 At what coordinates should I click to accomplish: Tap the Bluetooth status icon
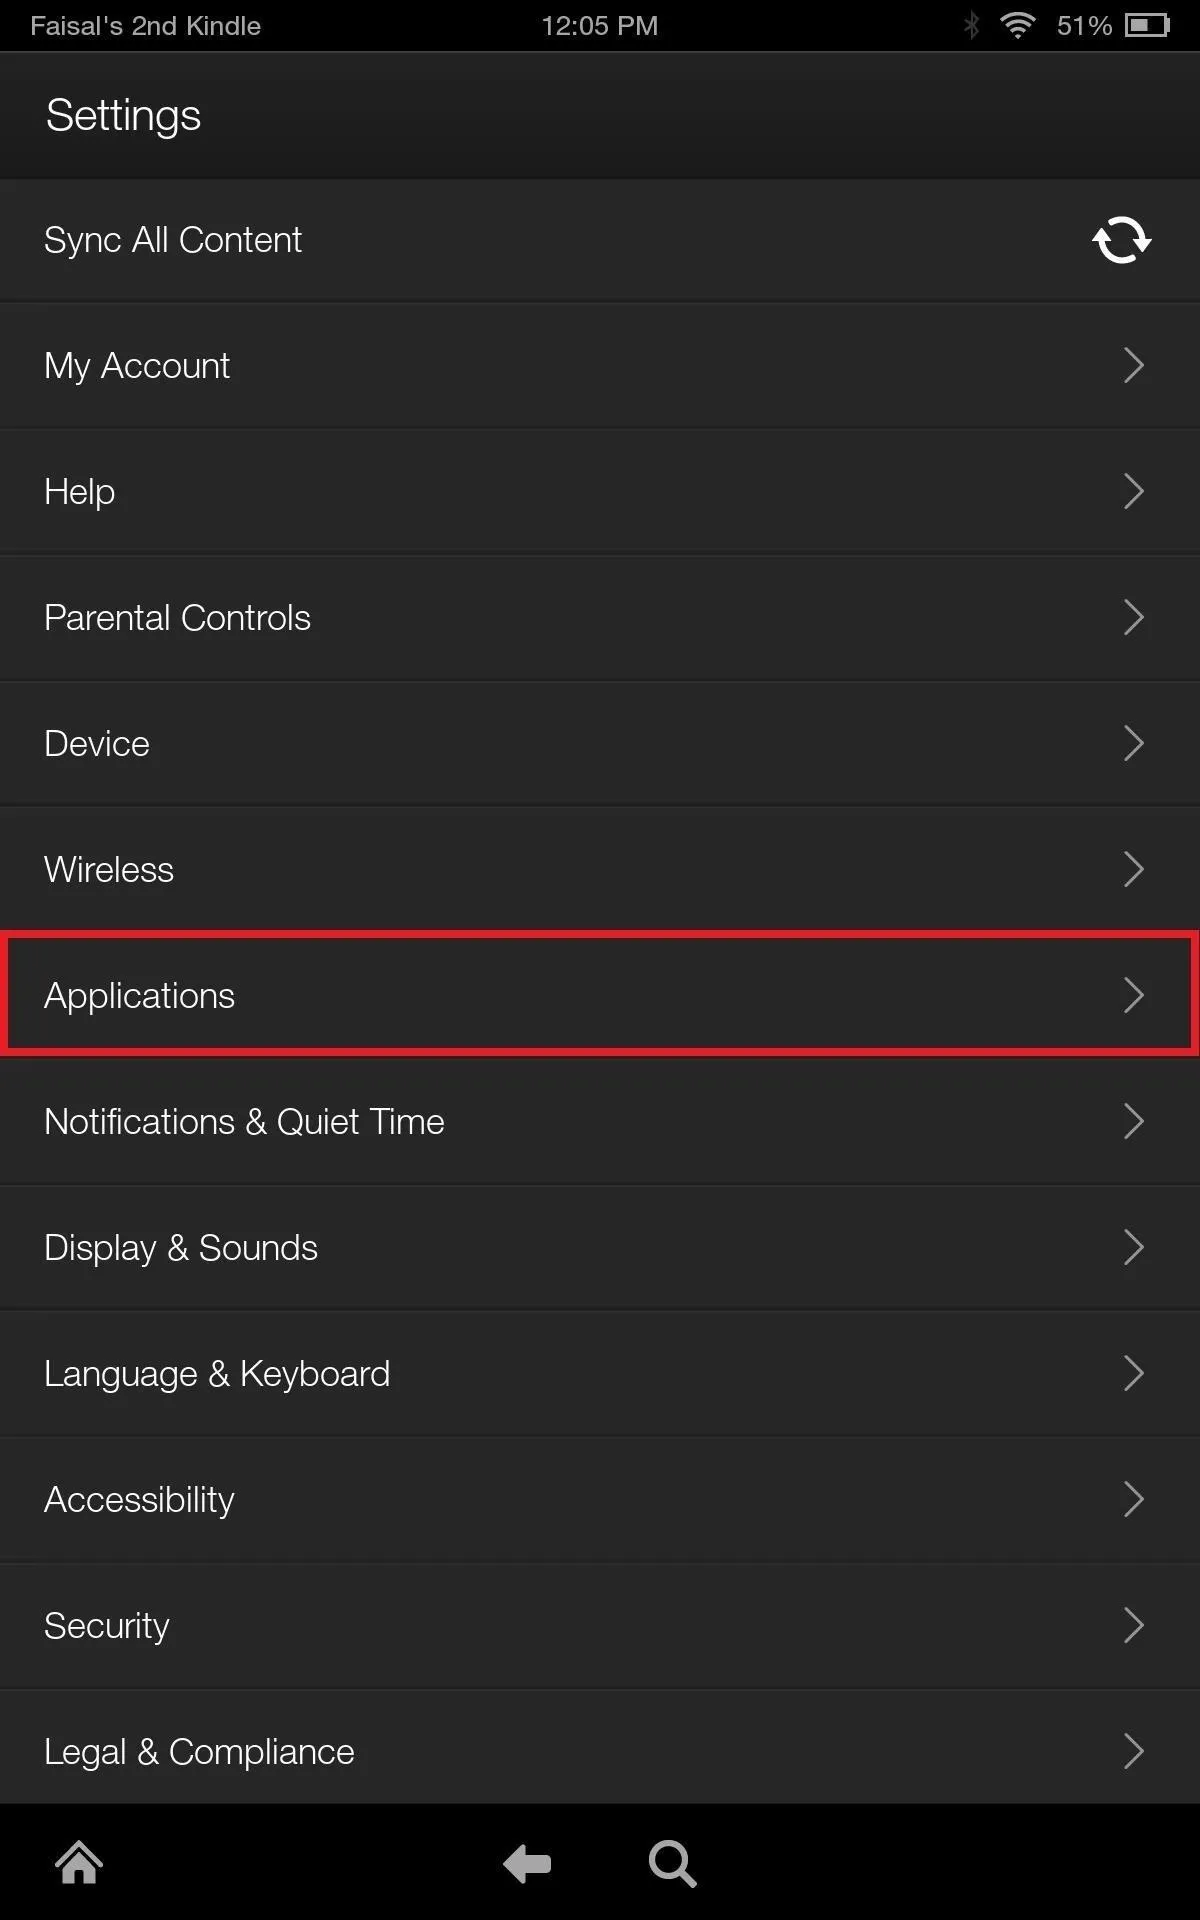(x=971, y=26)
